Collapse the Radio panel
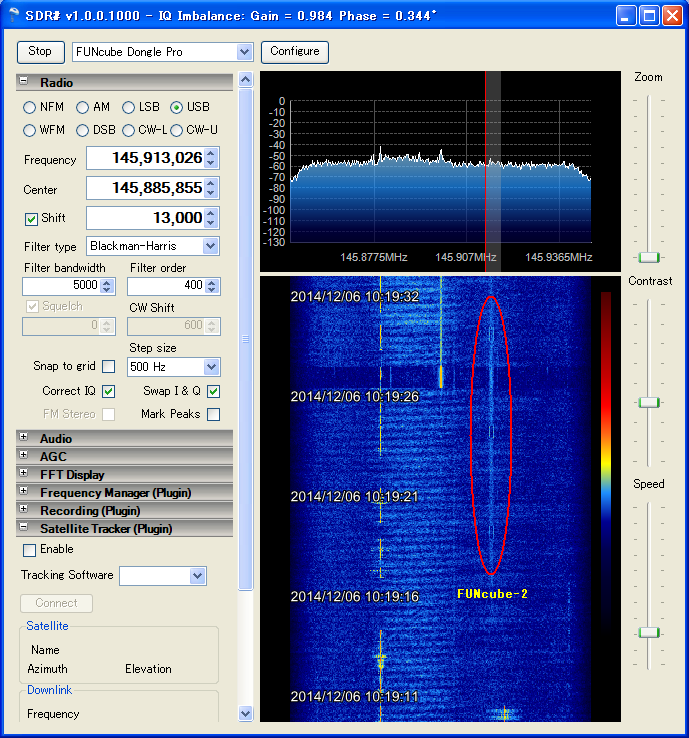The image size is (689, 738). coord(24,81)
